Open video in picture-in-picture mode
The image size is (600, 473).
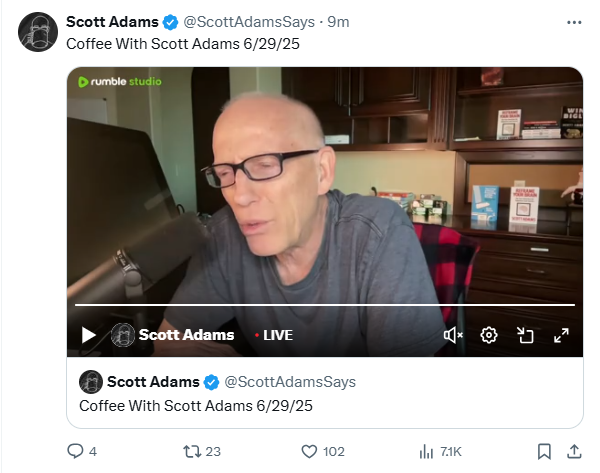[x=525, y=335]
